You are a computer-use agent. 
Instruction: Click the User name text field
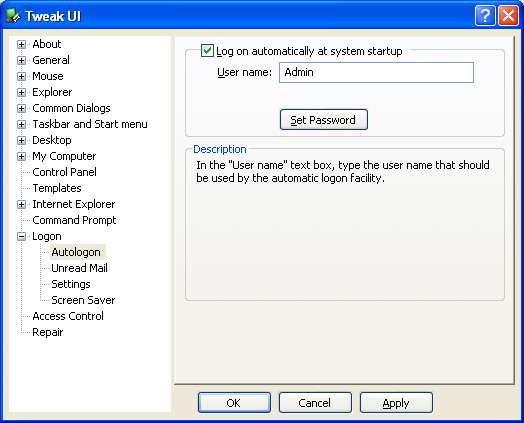376,72
